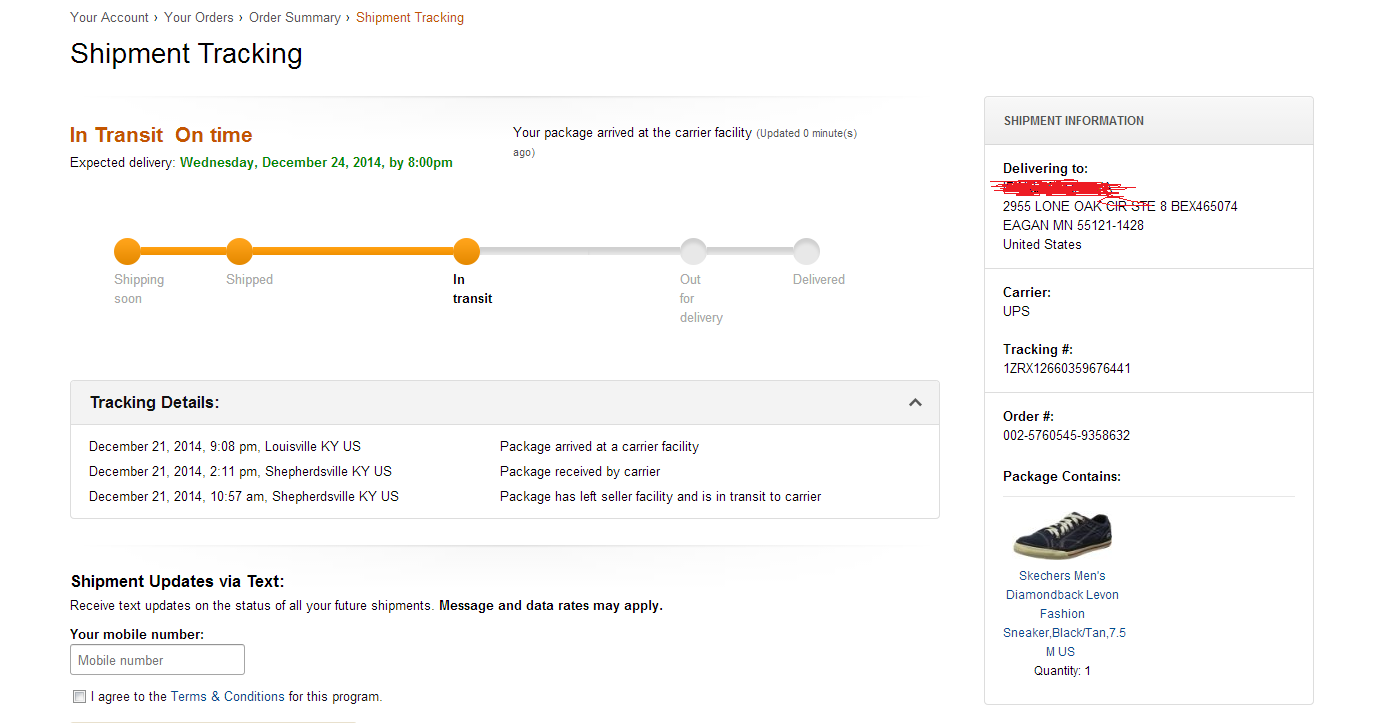Image resolution: width=1384 pixels, height=723 pixels.
Task: Open the Order Summary breadcrumb
Action: pos(294,17)
